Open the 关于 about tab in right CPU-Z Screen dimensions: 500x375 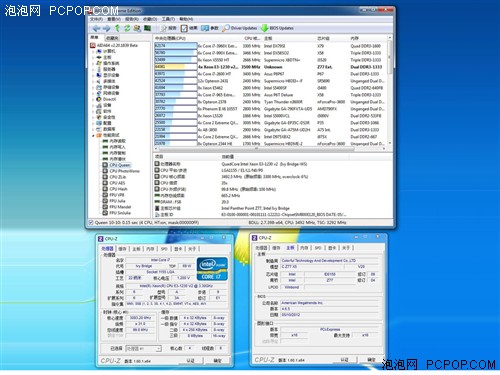pyautogui.click(x=346, y=248)
